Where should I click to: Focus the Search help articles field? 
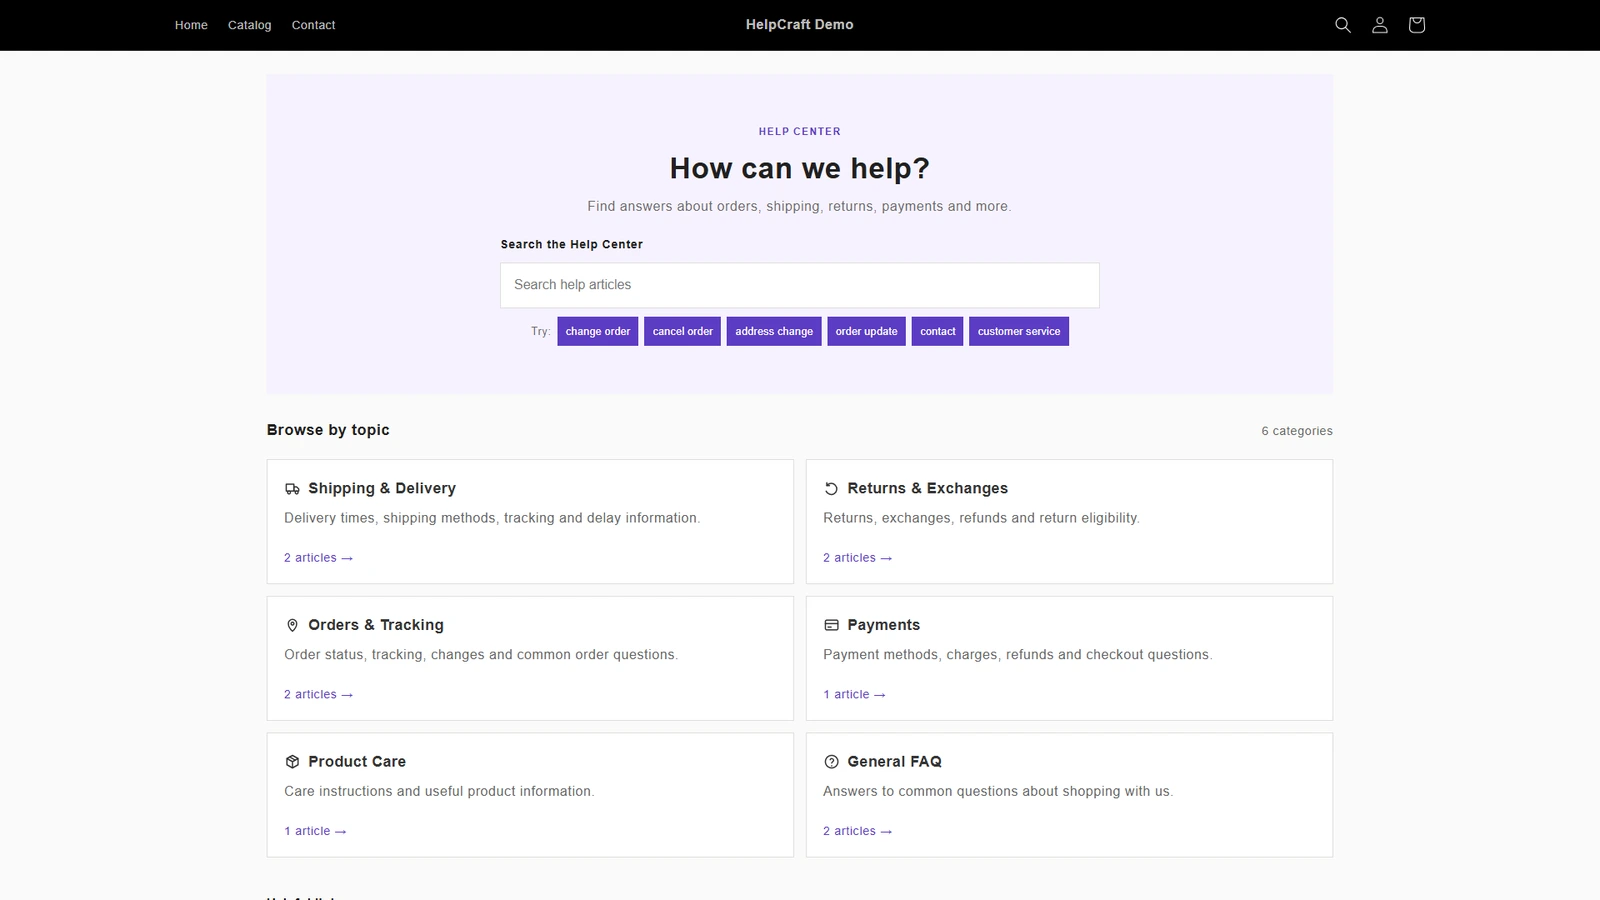pos(799,285)
